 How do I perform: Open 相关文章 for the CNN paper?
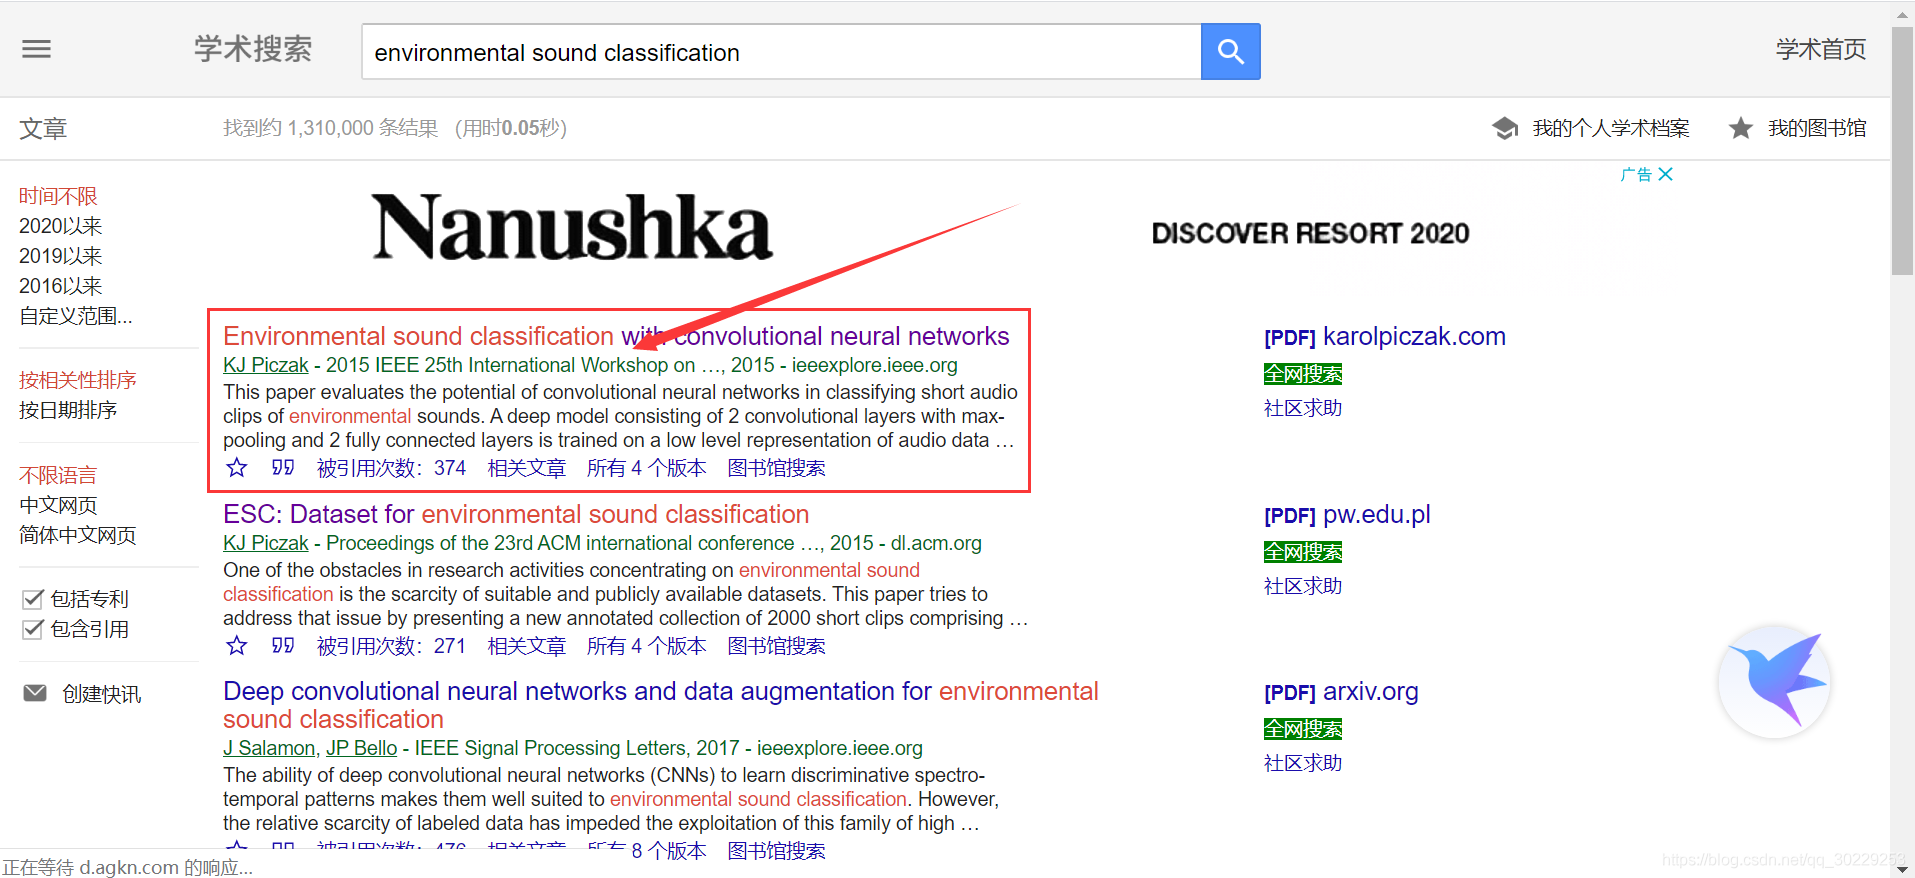coord(527,468)
